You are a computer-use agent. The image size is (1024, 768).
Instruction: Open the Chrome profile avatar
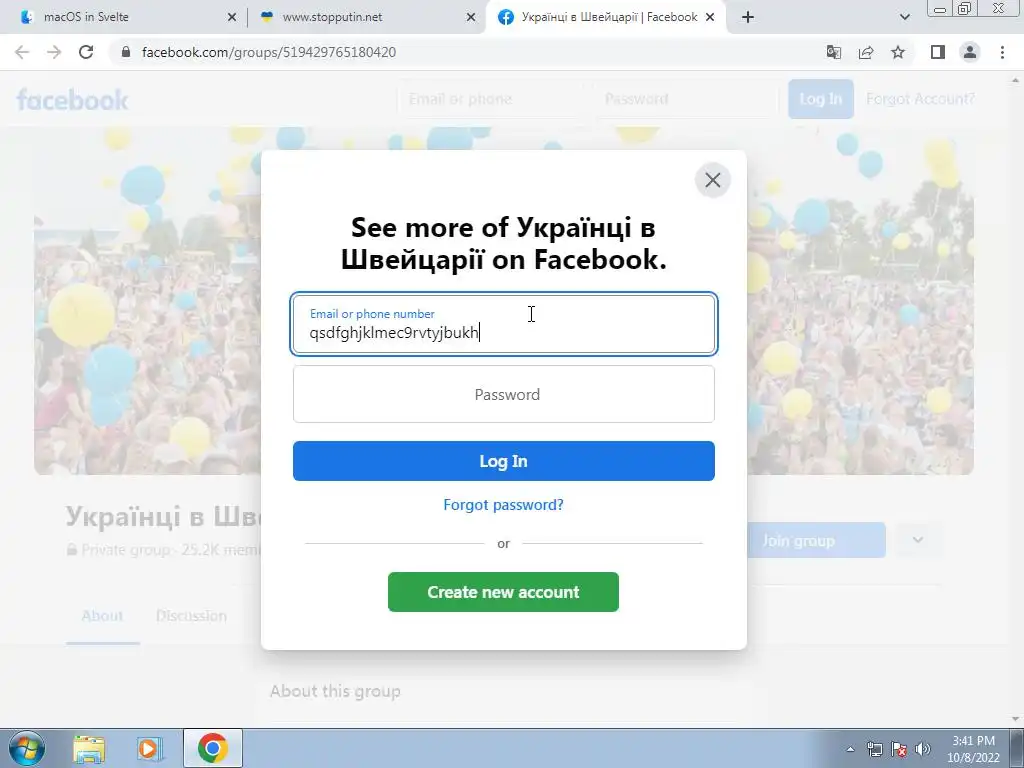pos(970,52)
